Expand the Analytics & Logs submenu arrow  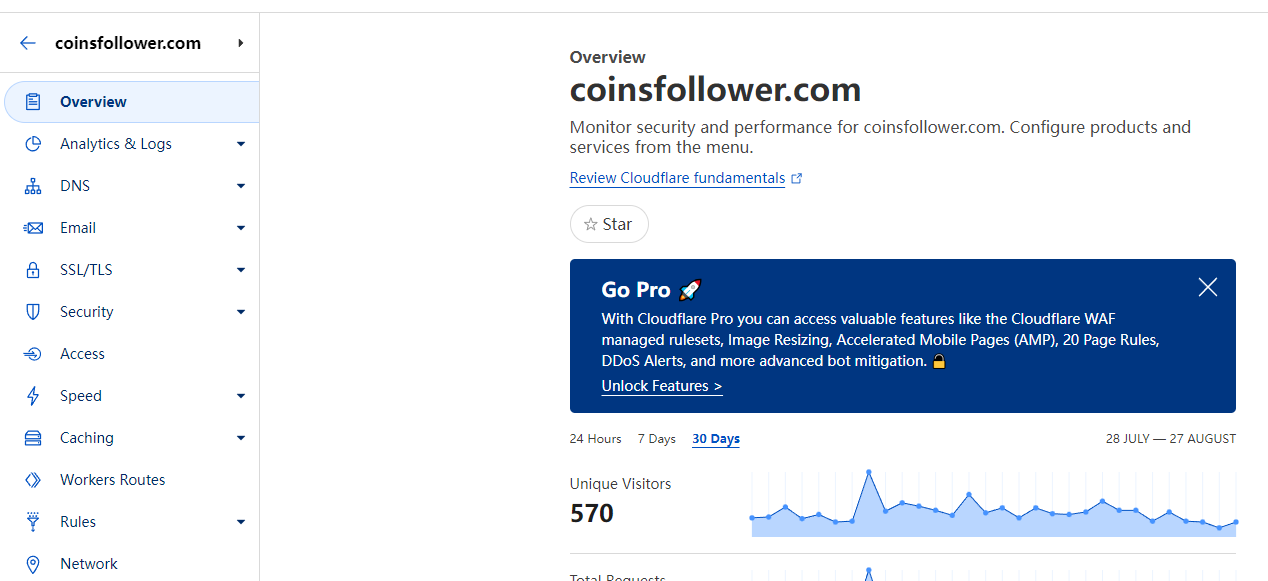(x=240, y=144)
